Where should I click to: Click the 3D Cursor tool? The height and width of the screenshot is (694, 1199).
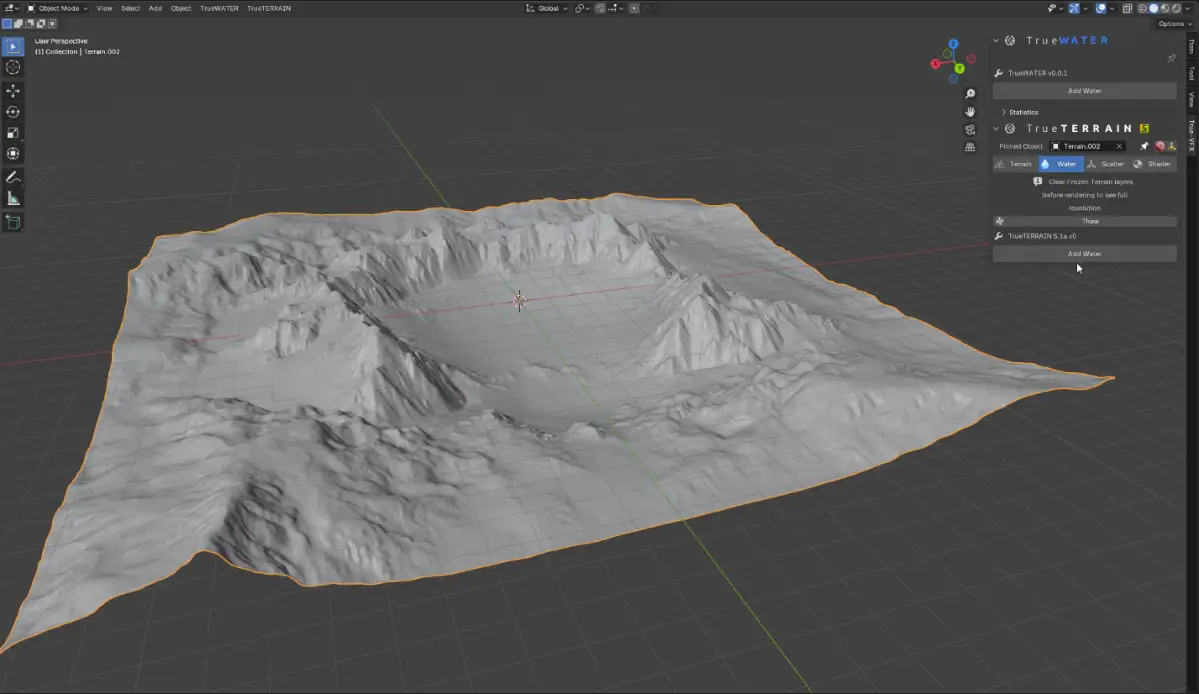click(13, 67)
